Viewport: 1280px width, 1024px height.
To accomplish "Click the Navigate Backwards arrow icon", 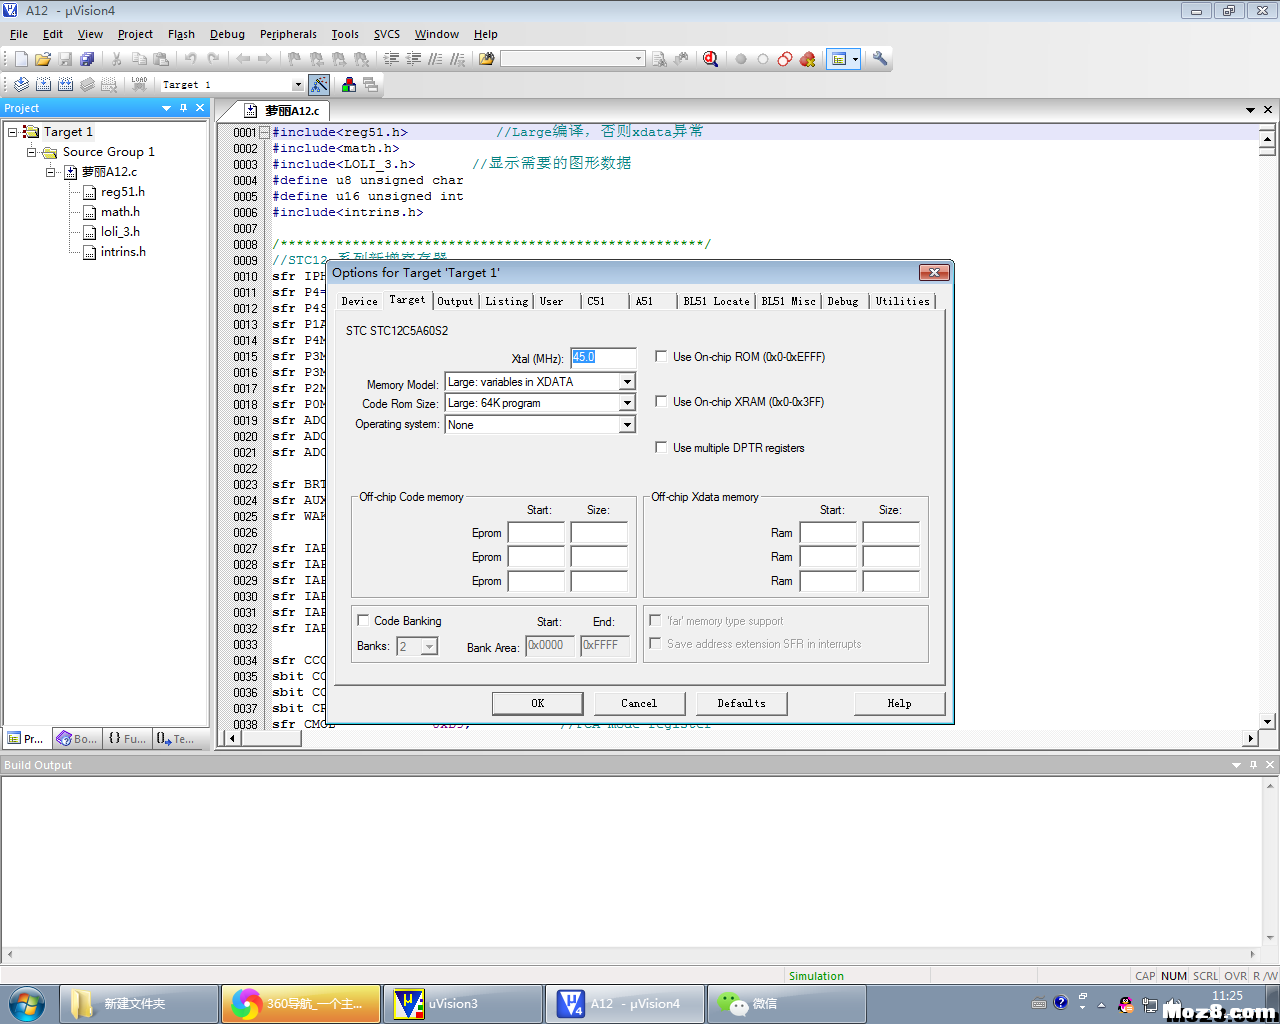I will click(x=243, y=59).
